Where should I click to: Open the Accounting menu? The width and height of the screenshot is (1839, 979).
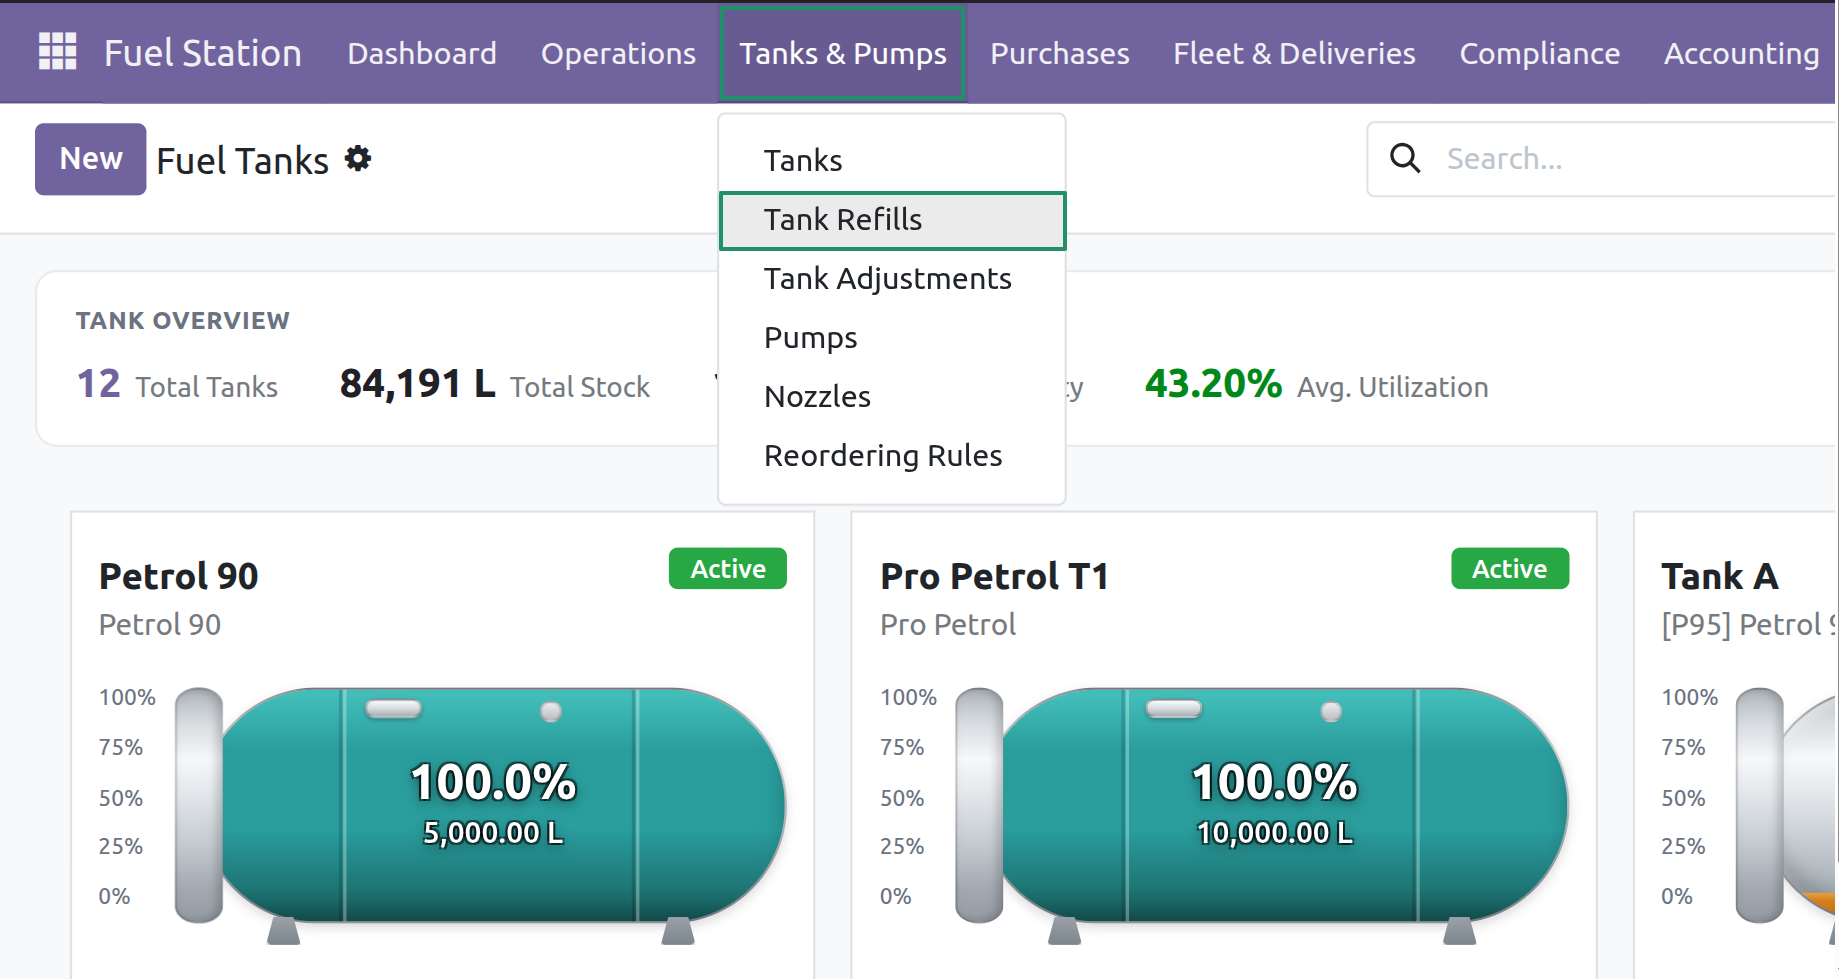point(1741,53)
